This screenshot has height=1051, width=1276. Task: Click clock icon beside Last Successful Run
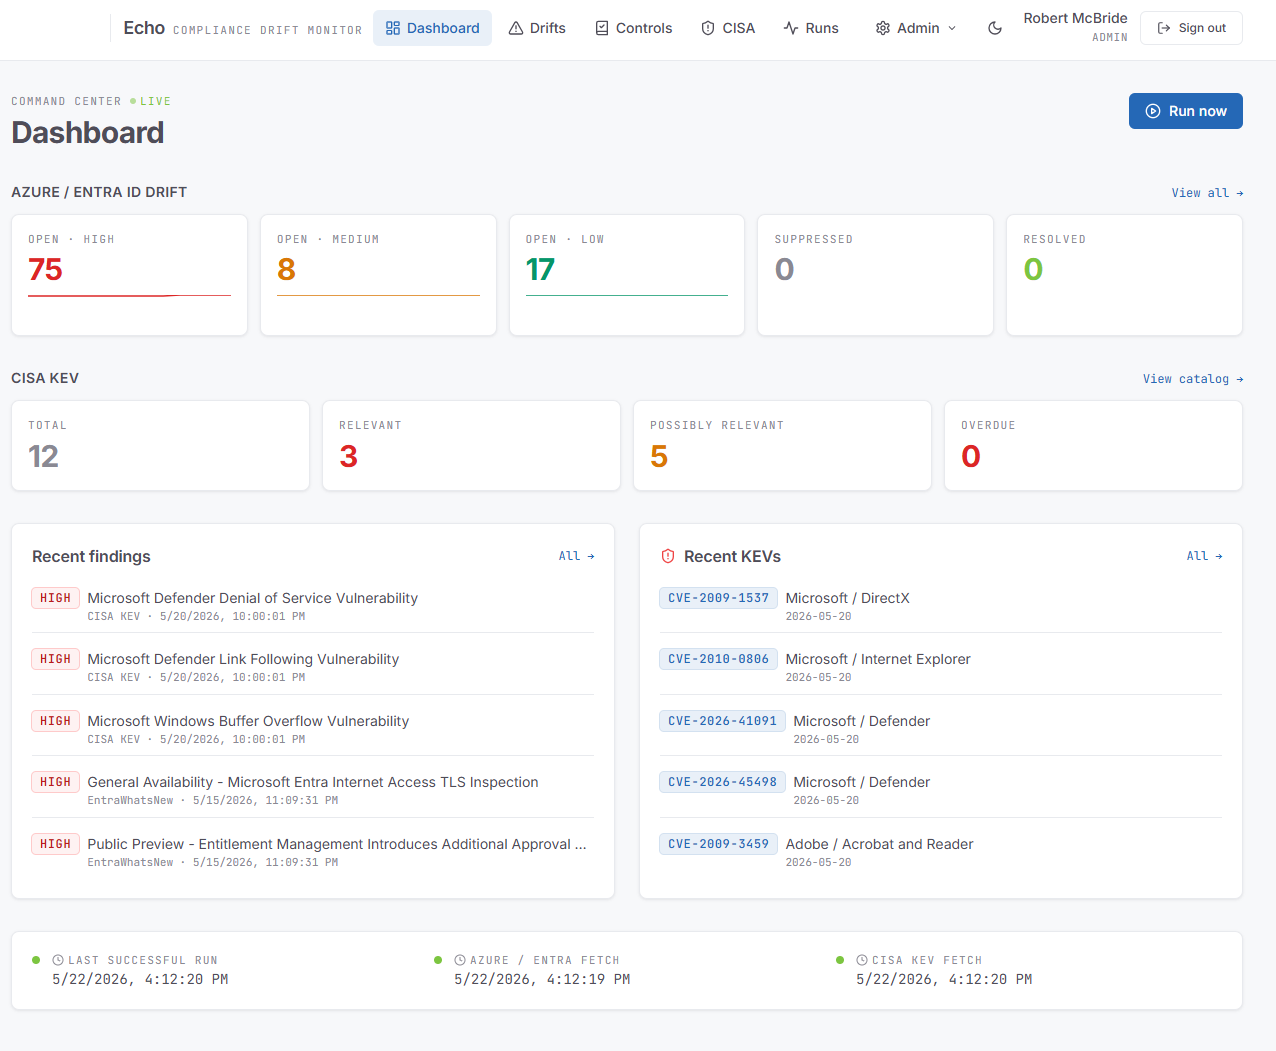click(58, 960)
